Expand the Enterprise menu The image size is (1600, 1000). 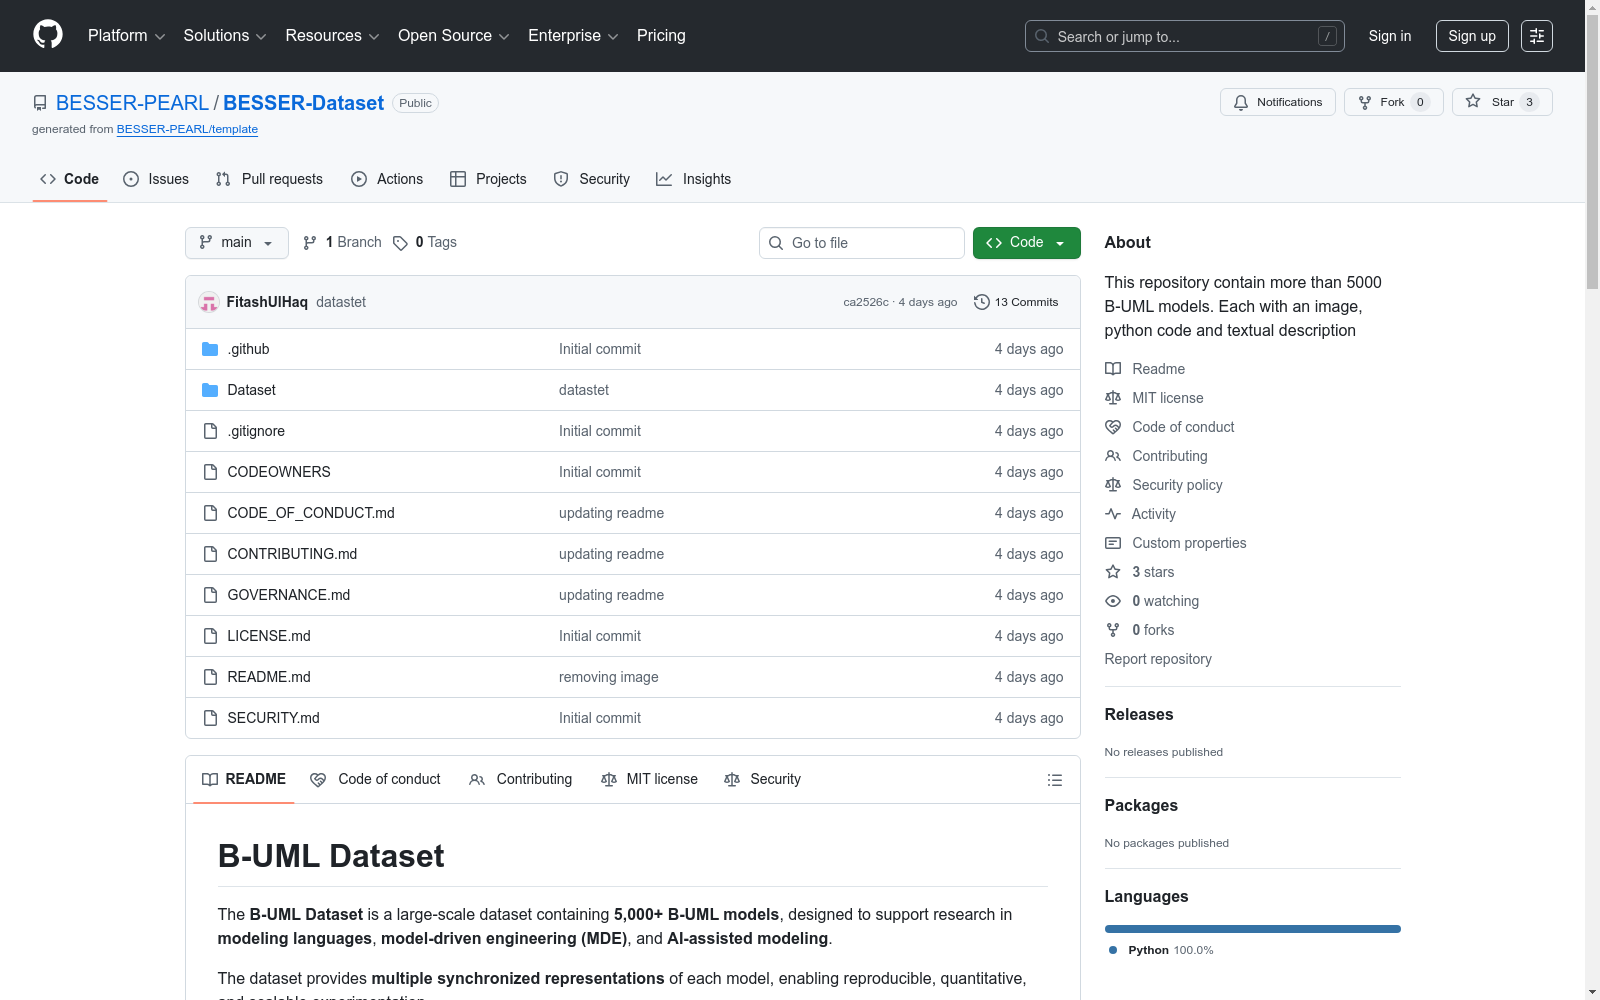(573, 36)
